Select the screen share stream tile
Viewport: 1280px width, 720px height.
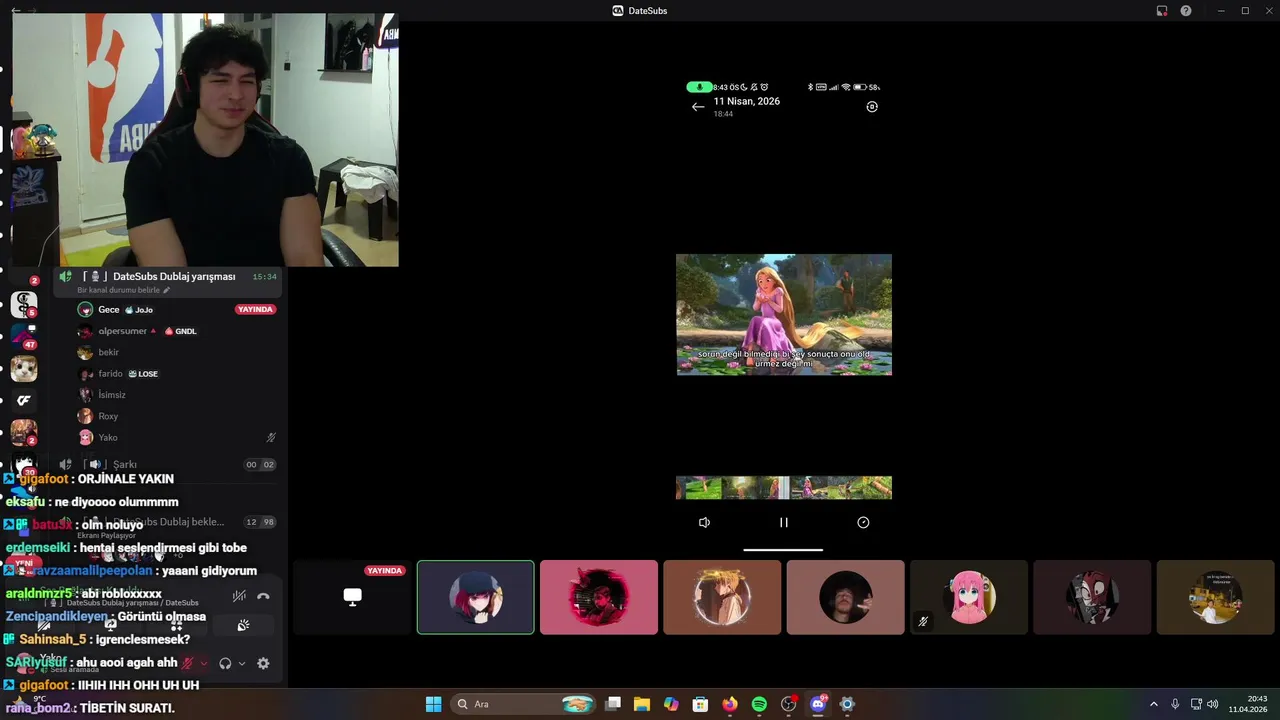click(x=352, y=597)
